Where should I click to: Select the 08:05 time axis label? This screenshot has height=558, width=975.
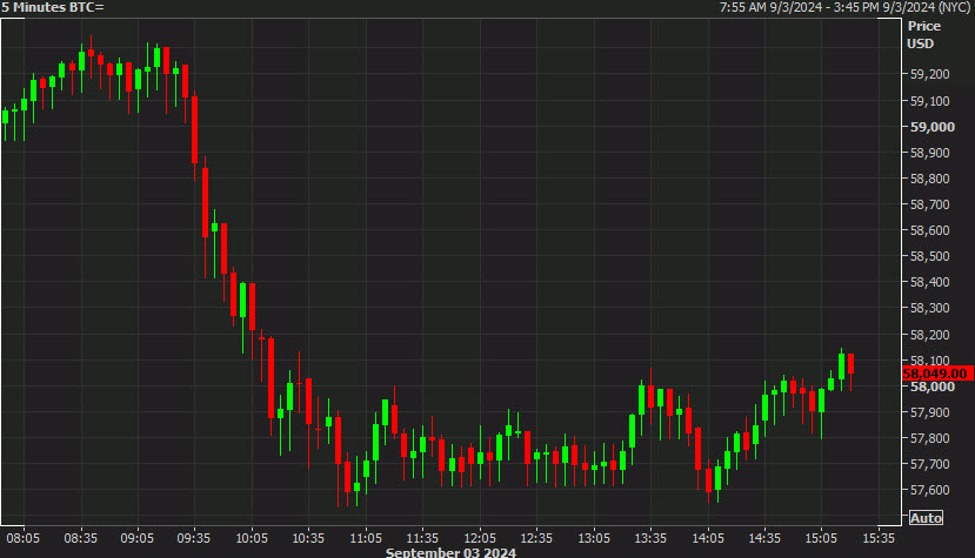tap(23, 537)
